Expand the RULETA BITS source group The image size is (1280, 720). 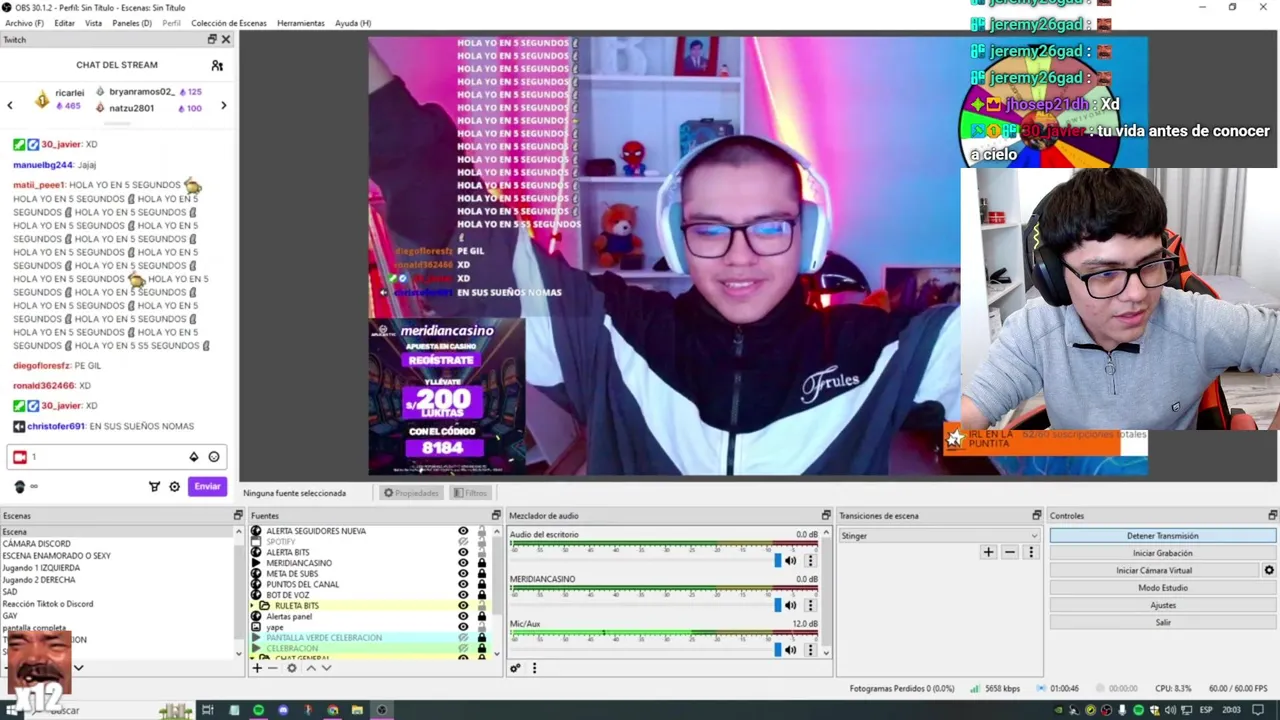pos(253,606)
